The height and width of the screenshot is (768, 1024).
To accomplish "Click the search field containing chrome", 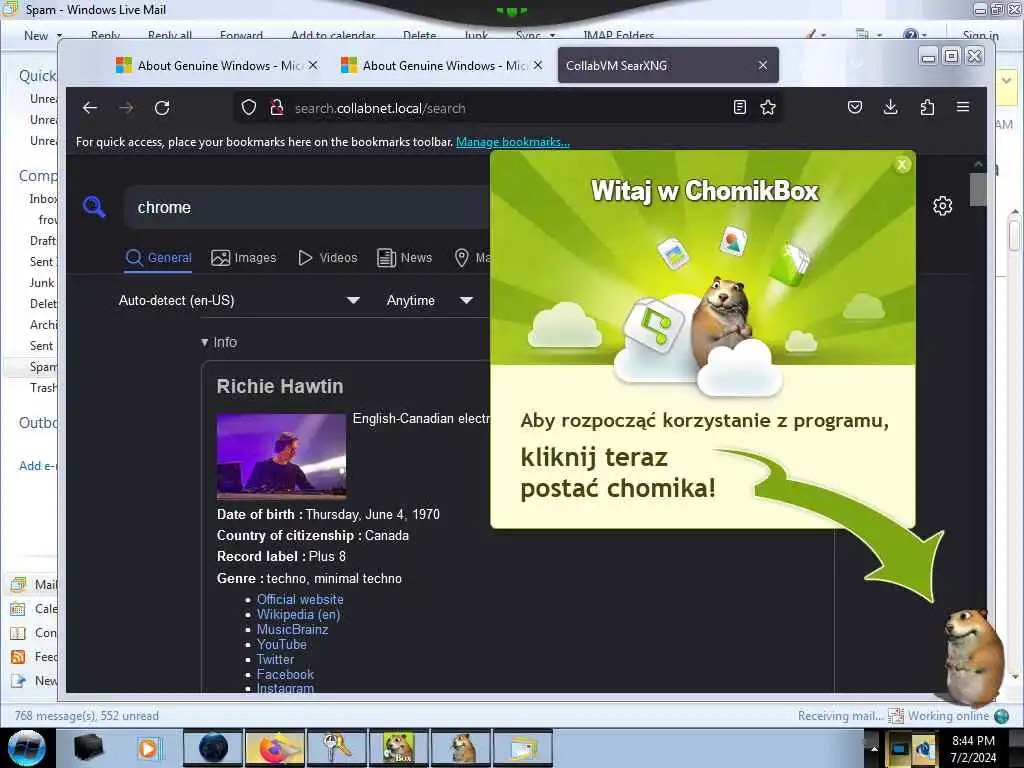I will (307, 207).
